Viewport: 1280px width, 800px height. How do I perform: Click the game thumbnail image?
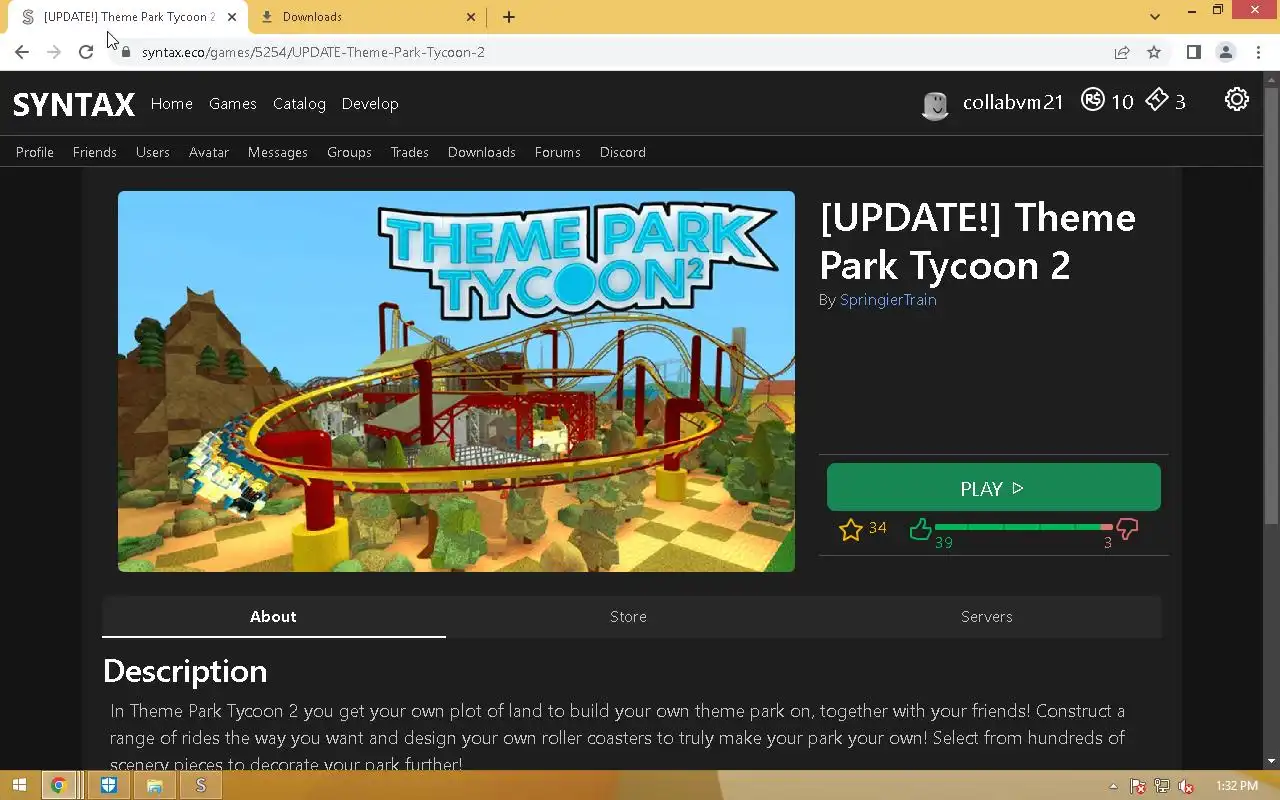click(x=456, y=381)
